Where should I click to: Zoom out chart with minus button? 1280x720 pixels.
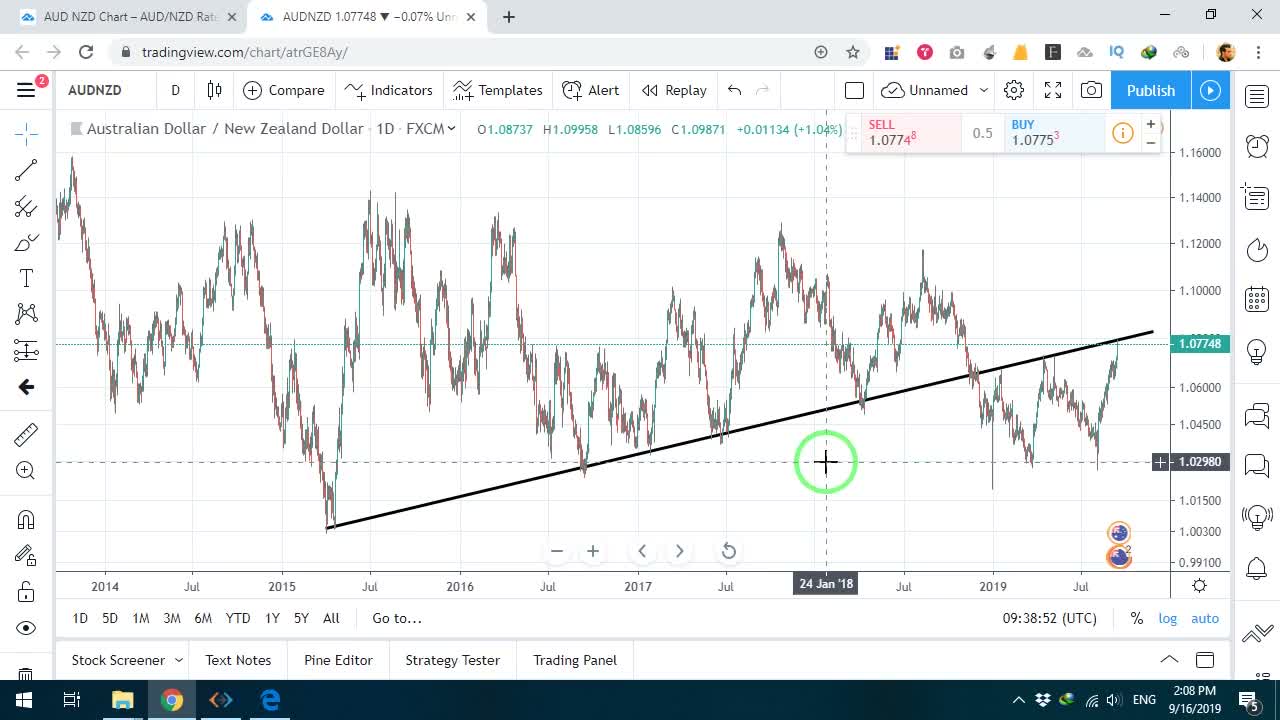[x=557, y=551]
